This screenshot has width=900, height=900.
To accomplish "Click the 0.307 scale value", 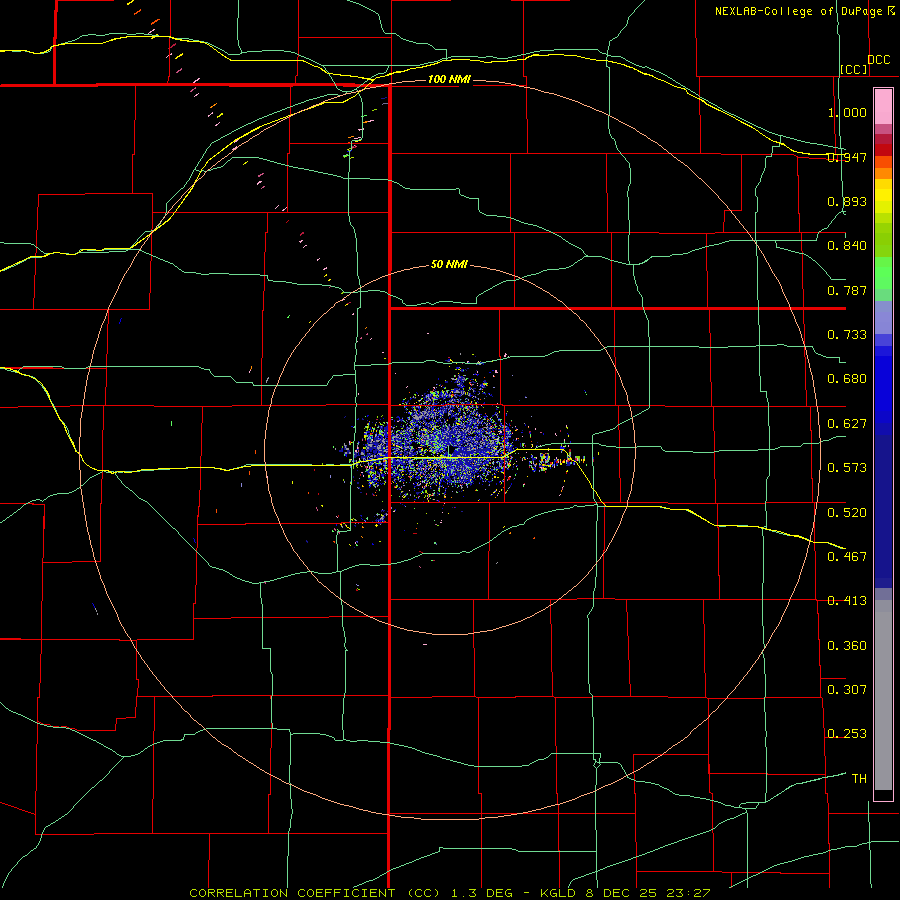I will point(847,690).
